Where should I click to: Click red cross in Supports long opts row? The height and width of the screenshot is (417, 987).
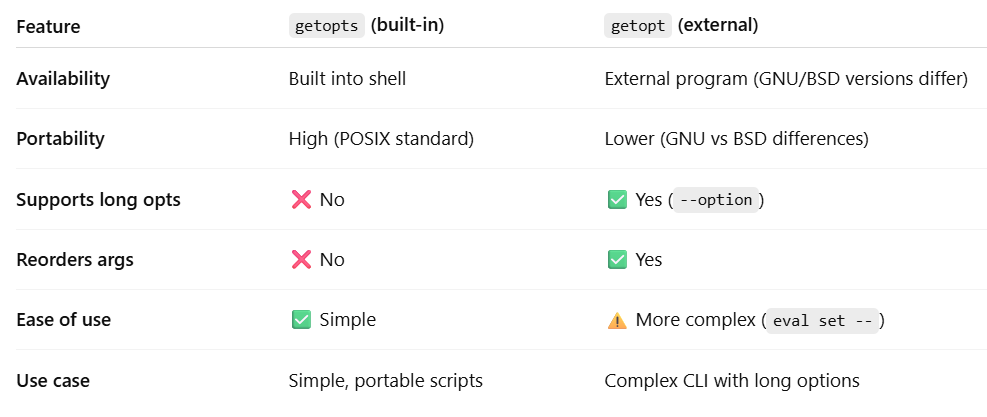tap(301, 200)
